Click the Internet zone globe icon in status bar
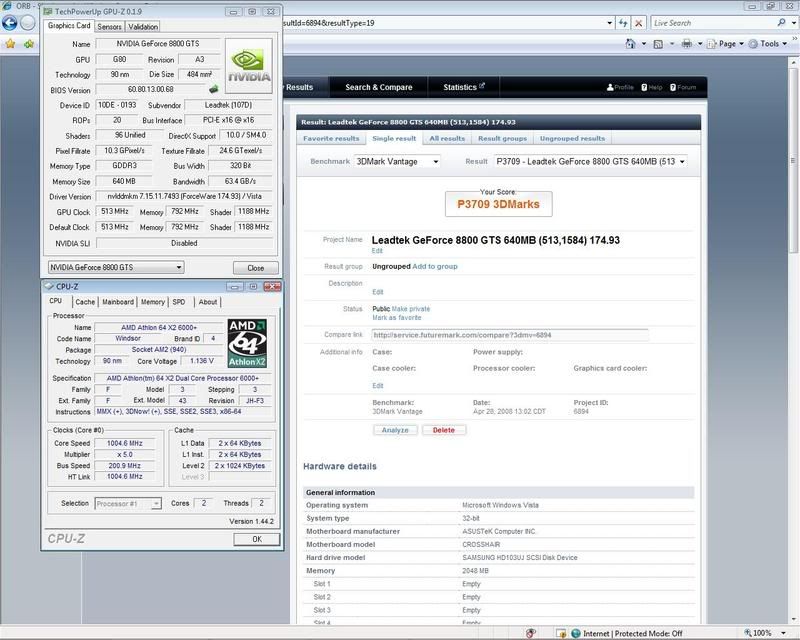The height and width of the screenshot is (640, 800). pyautogui.click(x=576, y=633)
